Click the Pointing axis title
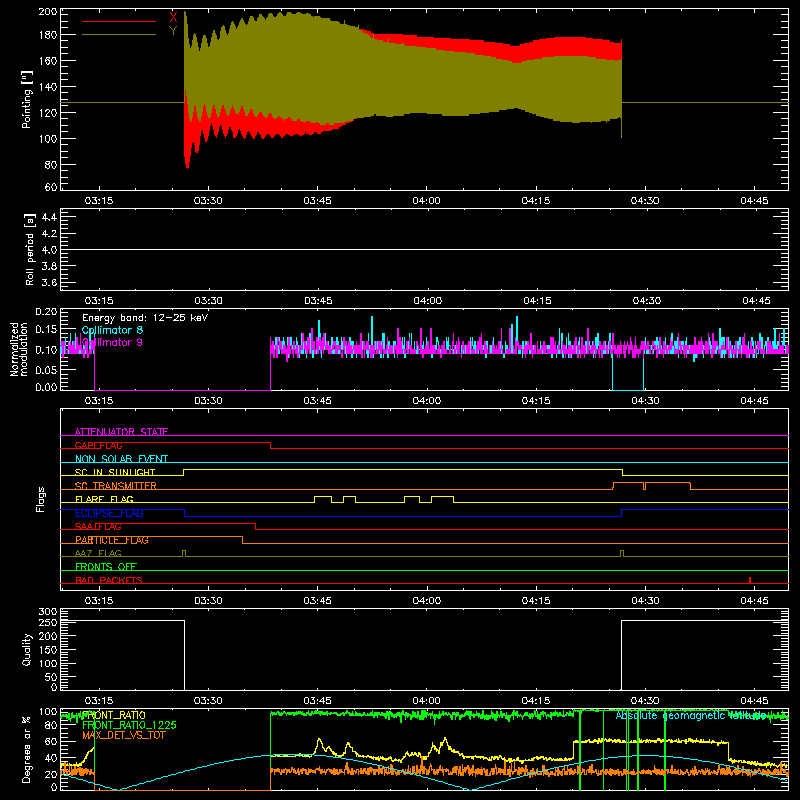Viewport: 800px width, 800px height. pos(27,99)
